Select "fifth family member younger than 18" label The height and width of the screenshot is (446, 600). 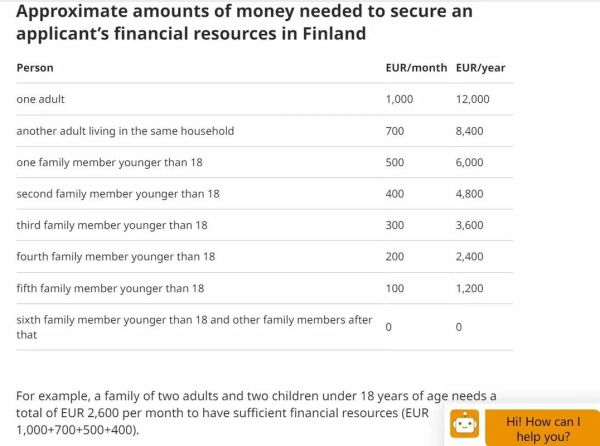(110, 288)
